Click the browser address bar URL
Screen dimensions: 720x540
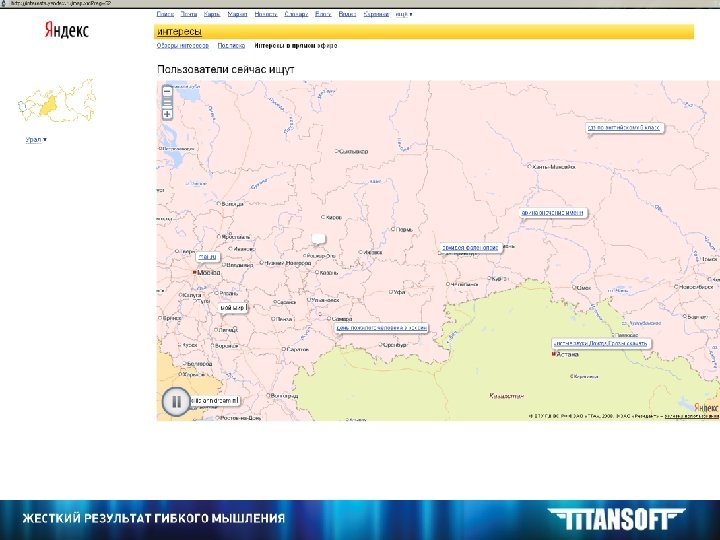(x=61, y=3)
